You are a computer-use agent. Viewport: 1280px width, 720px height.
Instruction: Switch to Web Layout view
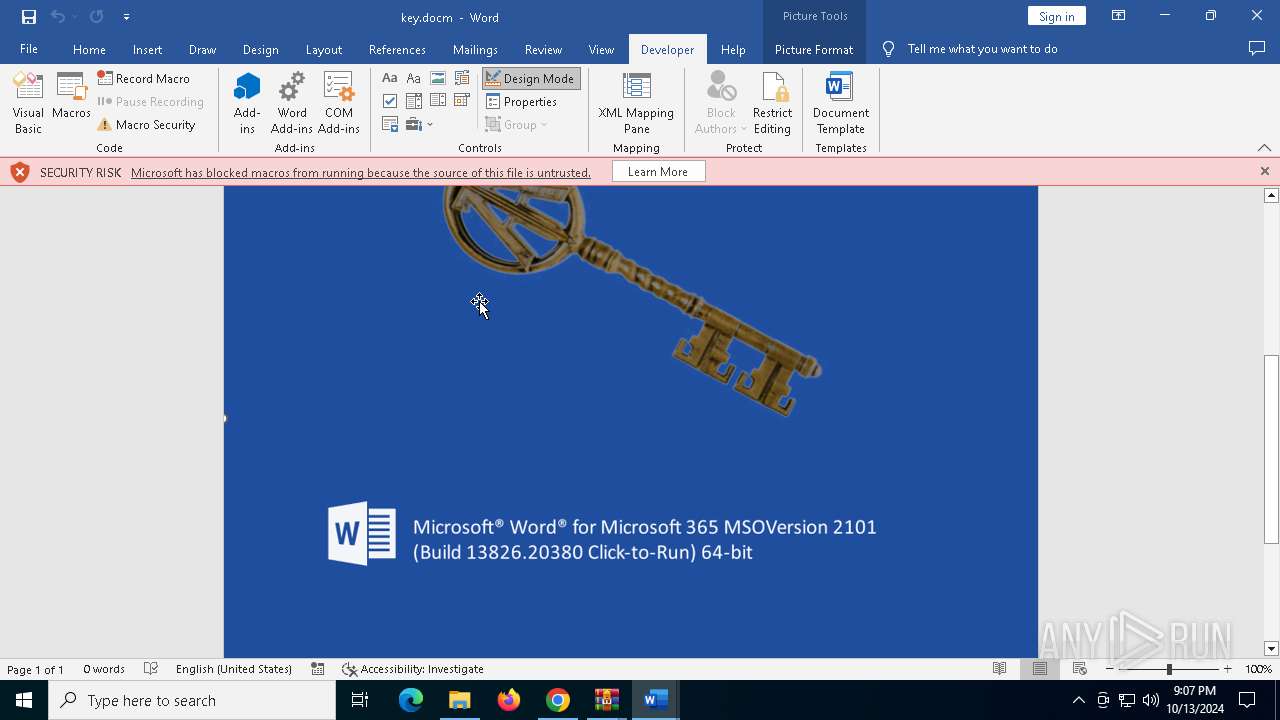pyautogui.click(x=1080, y=669)
